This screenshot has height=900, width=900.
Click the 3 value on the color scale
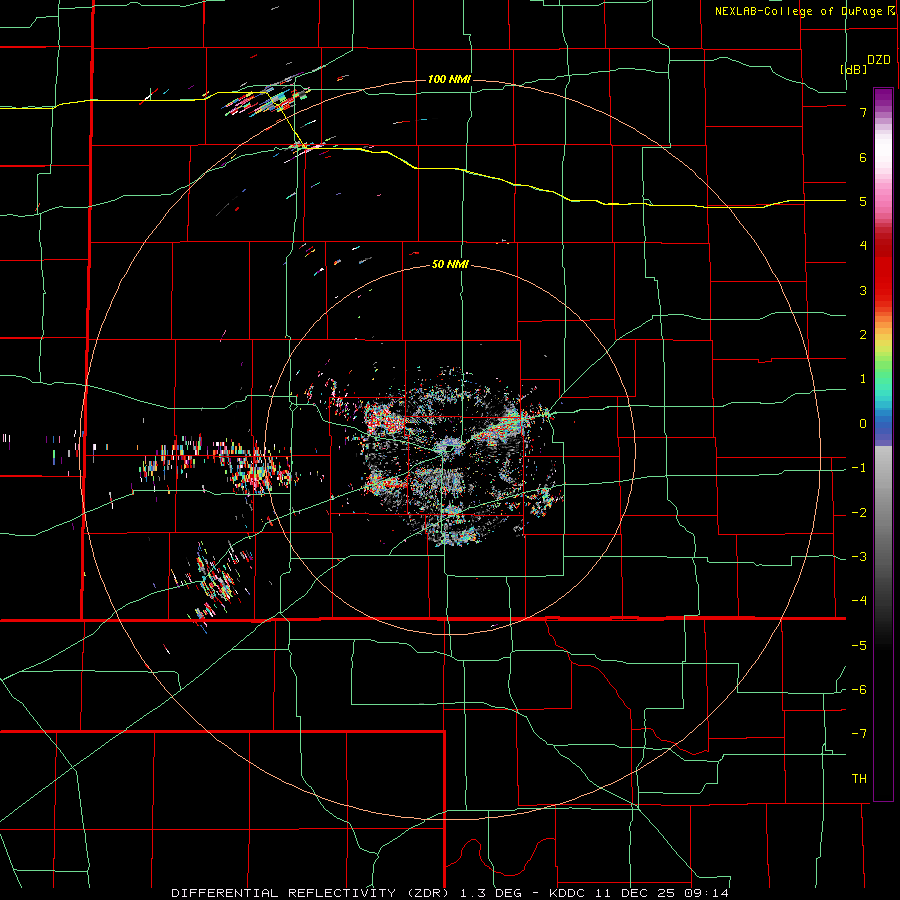click(x=863, y=290)
